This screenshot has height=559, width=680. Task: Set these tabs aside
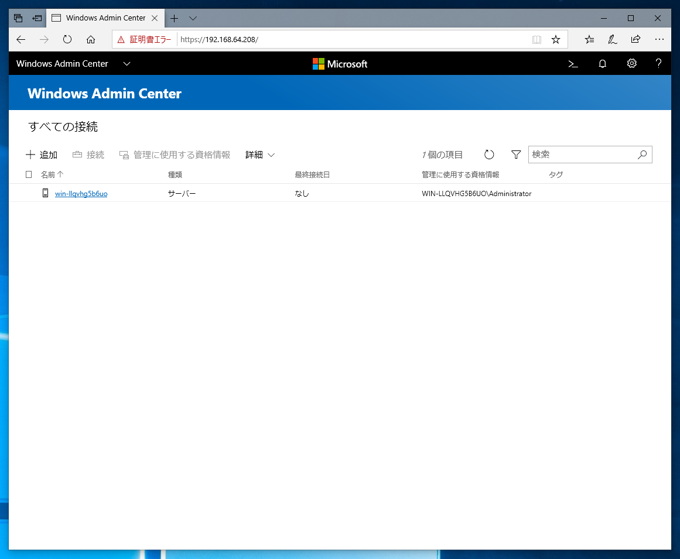pos(37,18)
